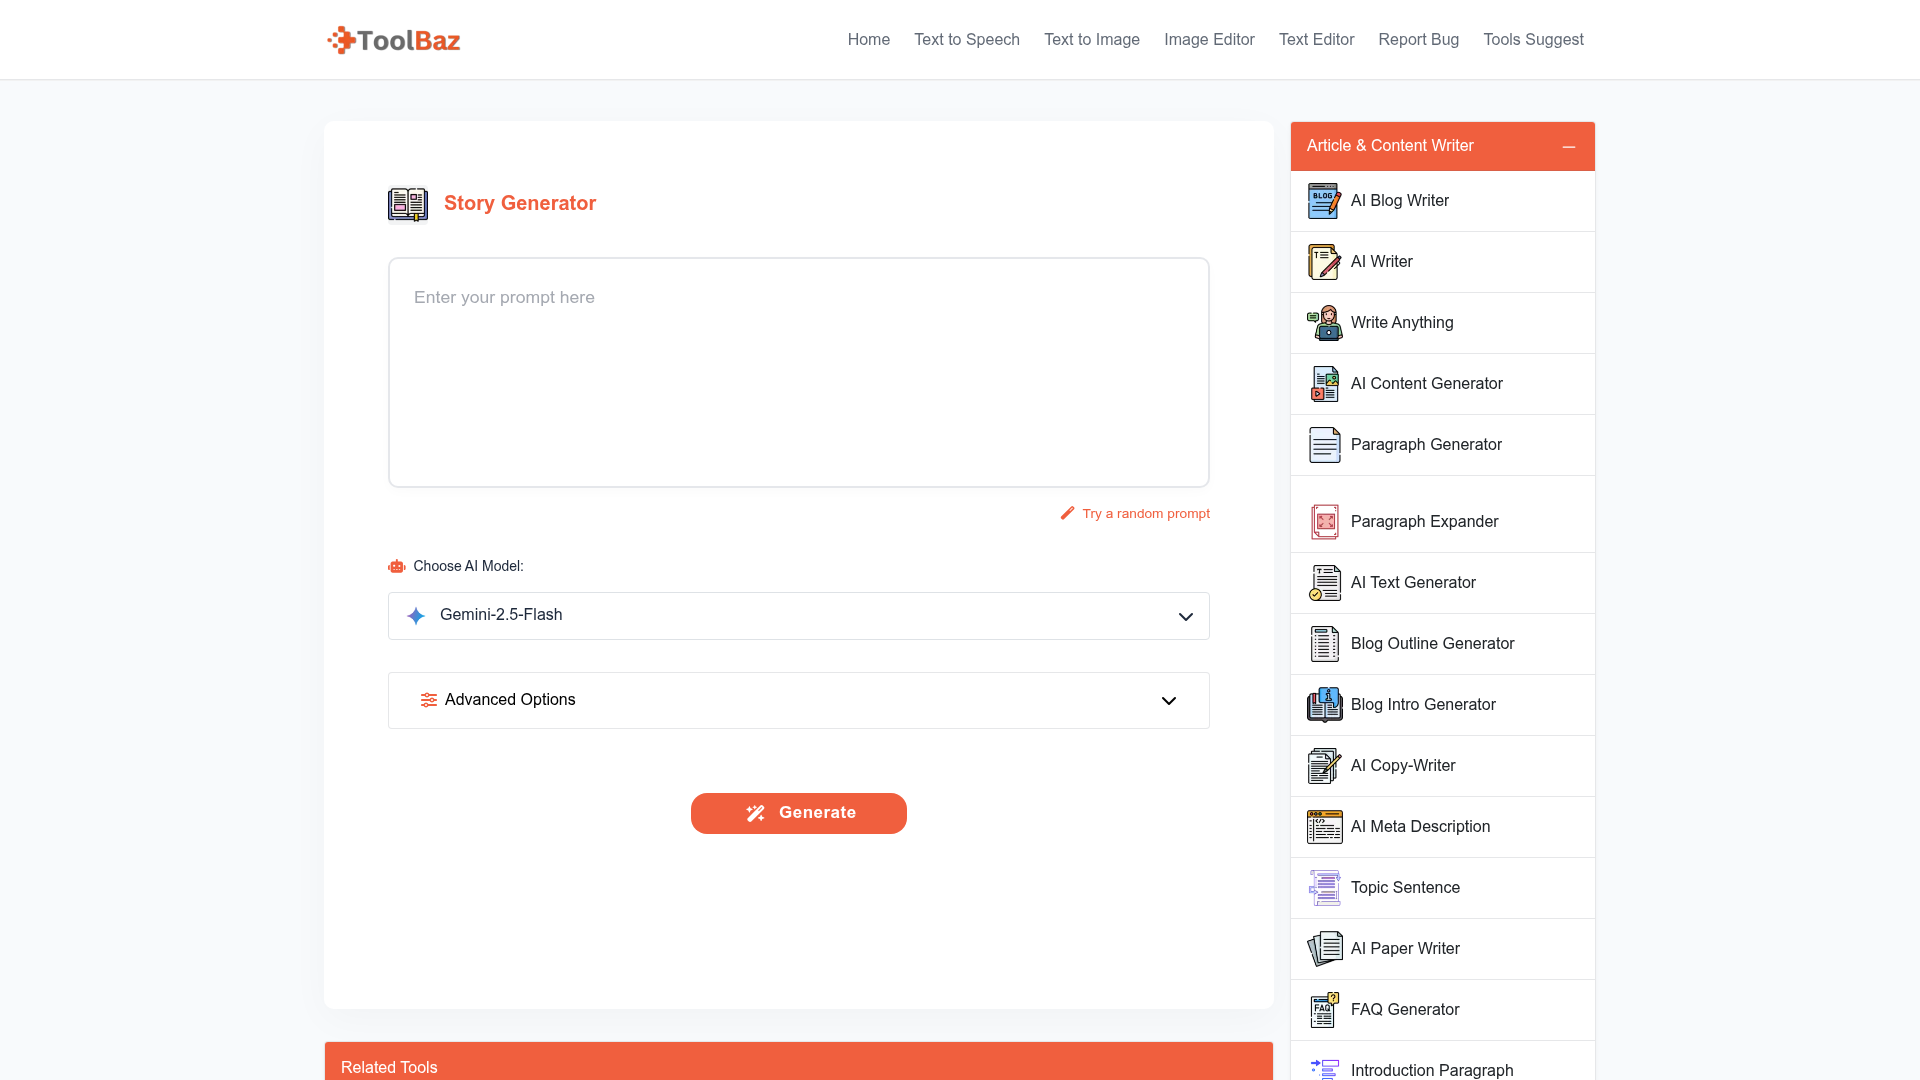Click the AI Content Generator icon

pyautogui.click(x=1324, y=384)
